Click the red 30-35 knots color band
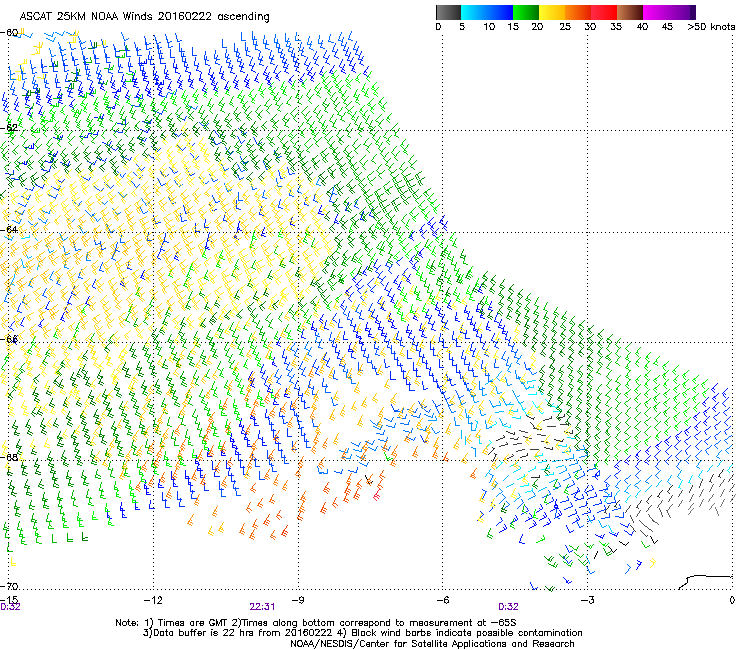The height and width of the screenshot is (650, 740). [x=604, y=12]
